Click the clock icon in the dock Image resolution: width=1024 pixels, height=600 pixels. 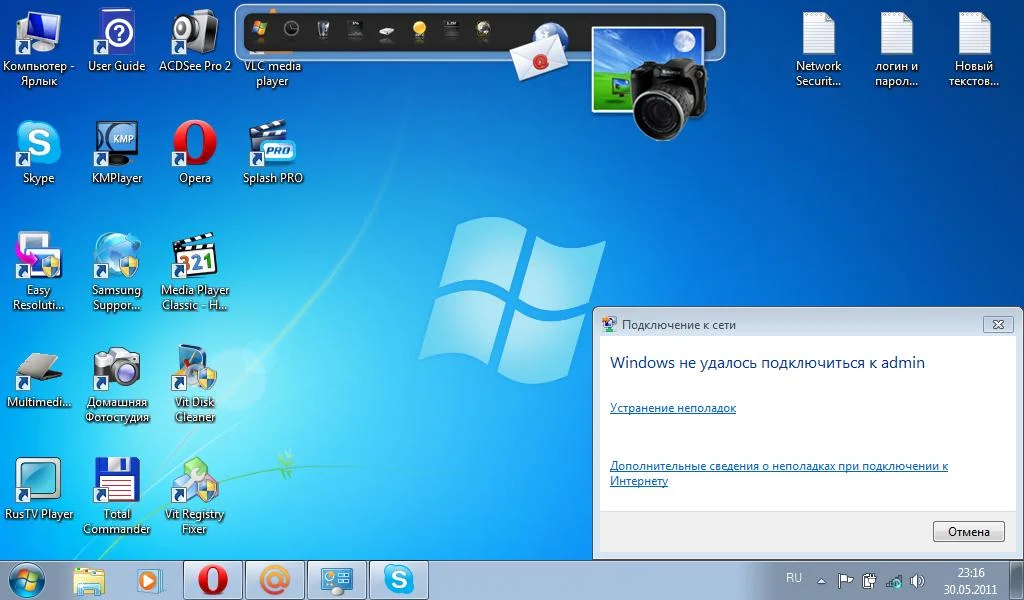[x=291, y=29]
